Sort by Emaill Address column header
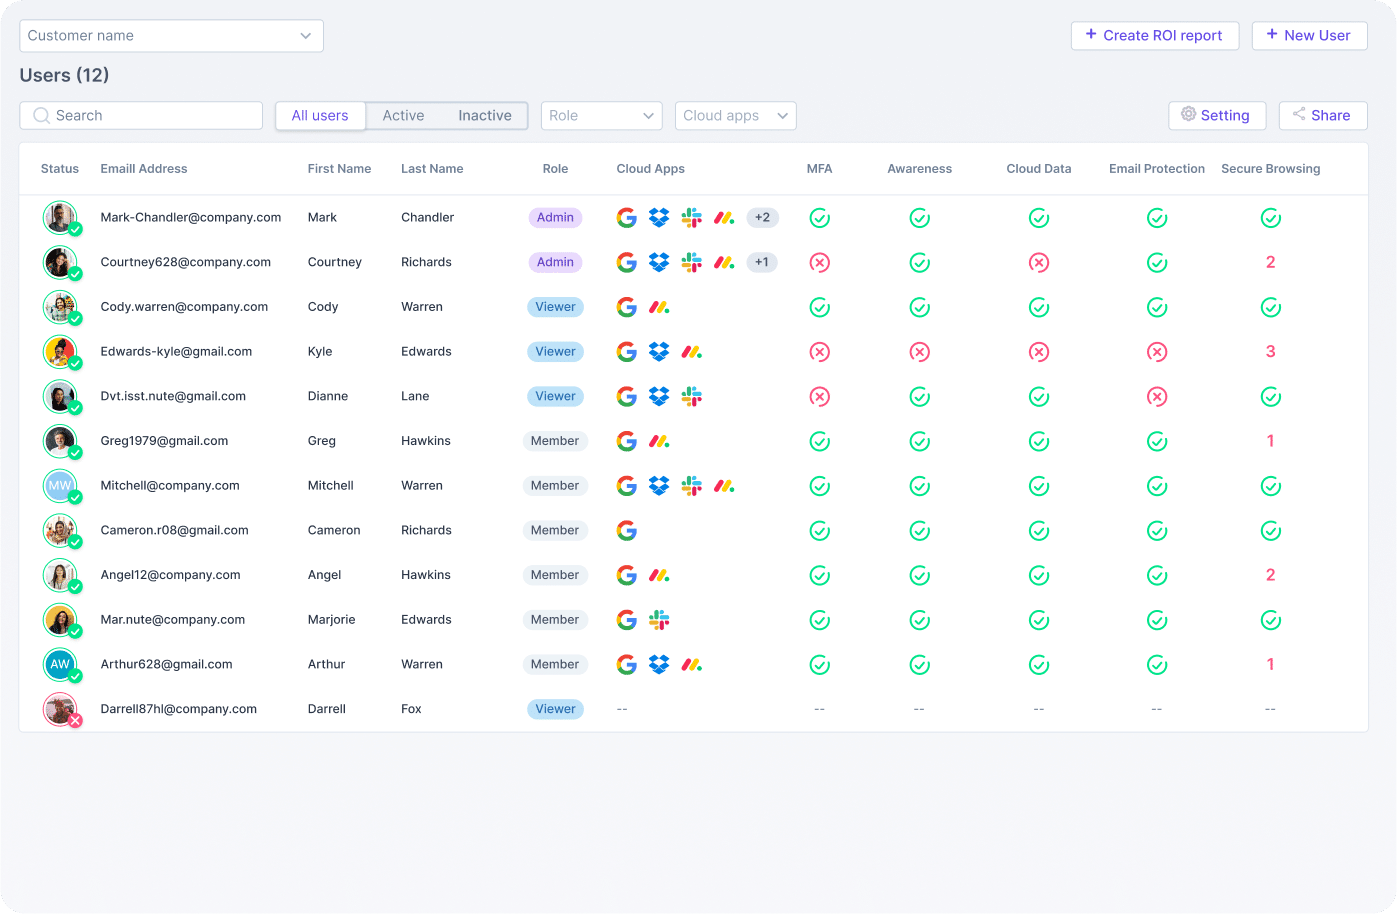 [x=144, y=169]
